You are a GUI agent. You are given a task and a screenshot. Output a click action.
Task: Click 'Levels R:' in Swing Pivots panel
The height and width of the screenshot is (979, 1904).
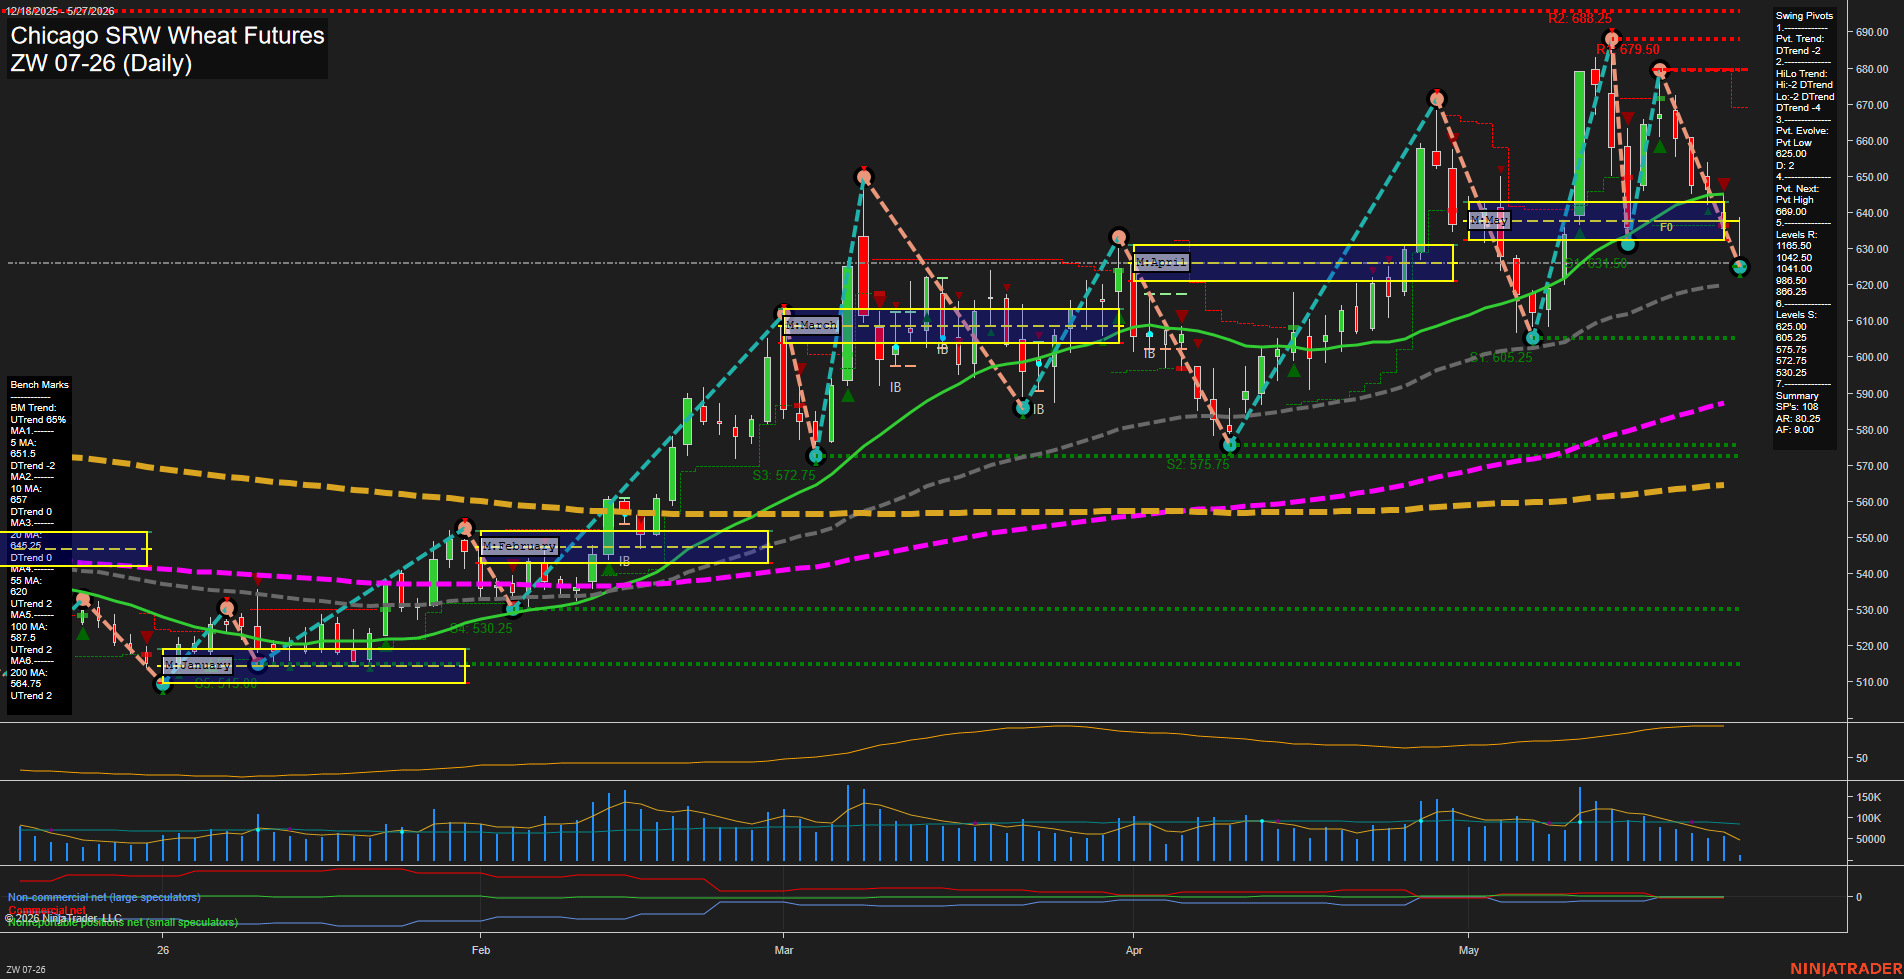(x=1796, y=235)
